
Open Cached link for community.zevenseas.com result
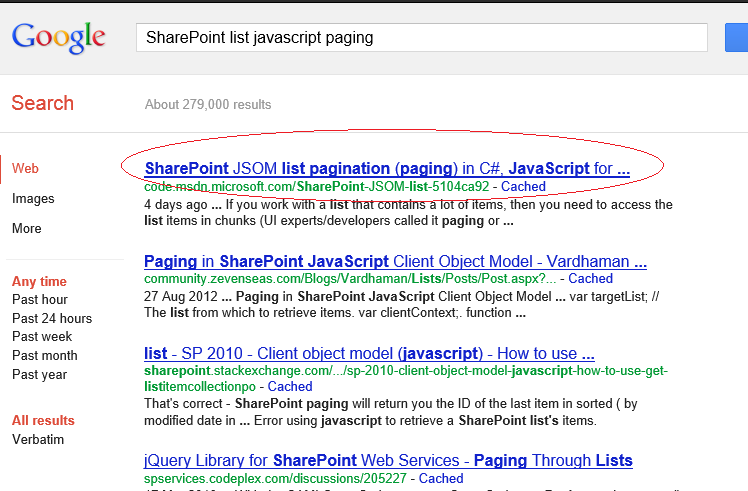(x=590, y=279)
